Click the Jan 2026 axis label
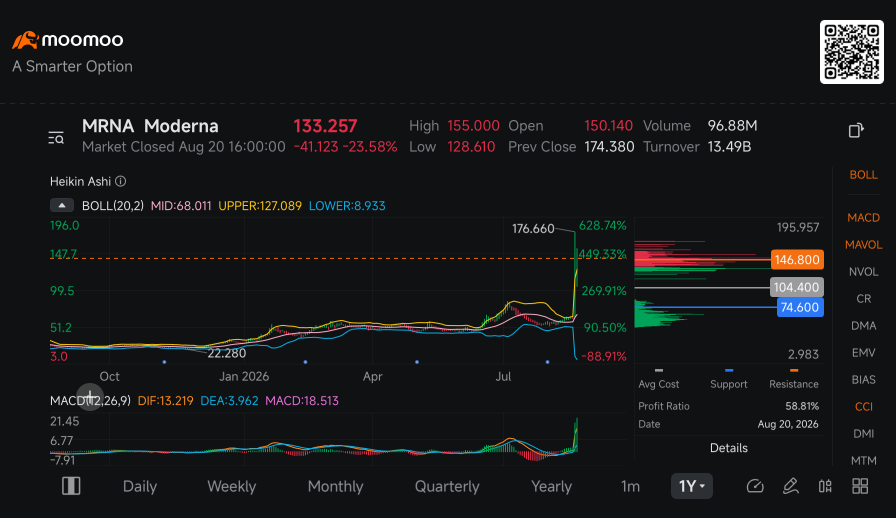896x518 pixels. point(244,376)
